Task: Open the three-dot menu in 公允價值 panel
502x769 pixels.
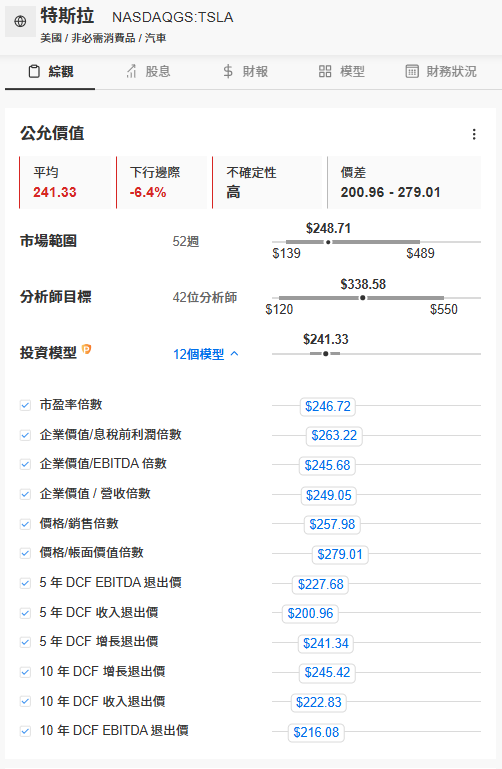Action: pyautogui.click(x=474, y=134)
